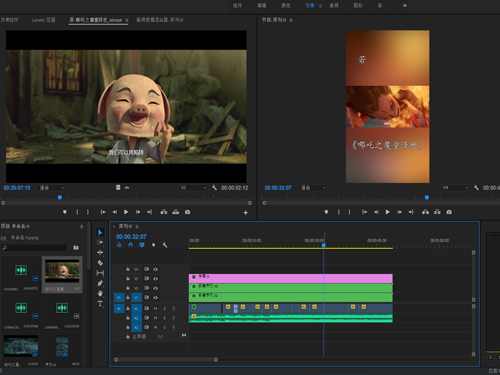Overwrite clip from Source Monitor

(176, 212)
